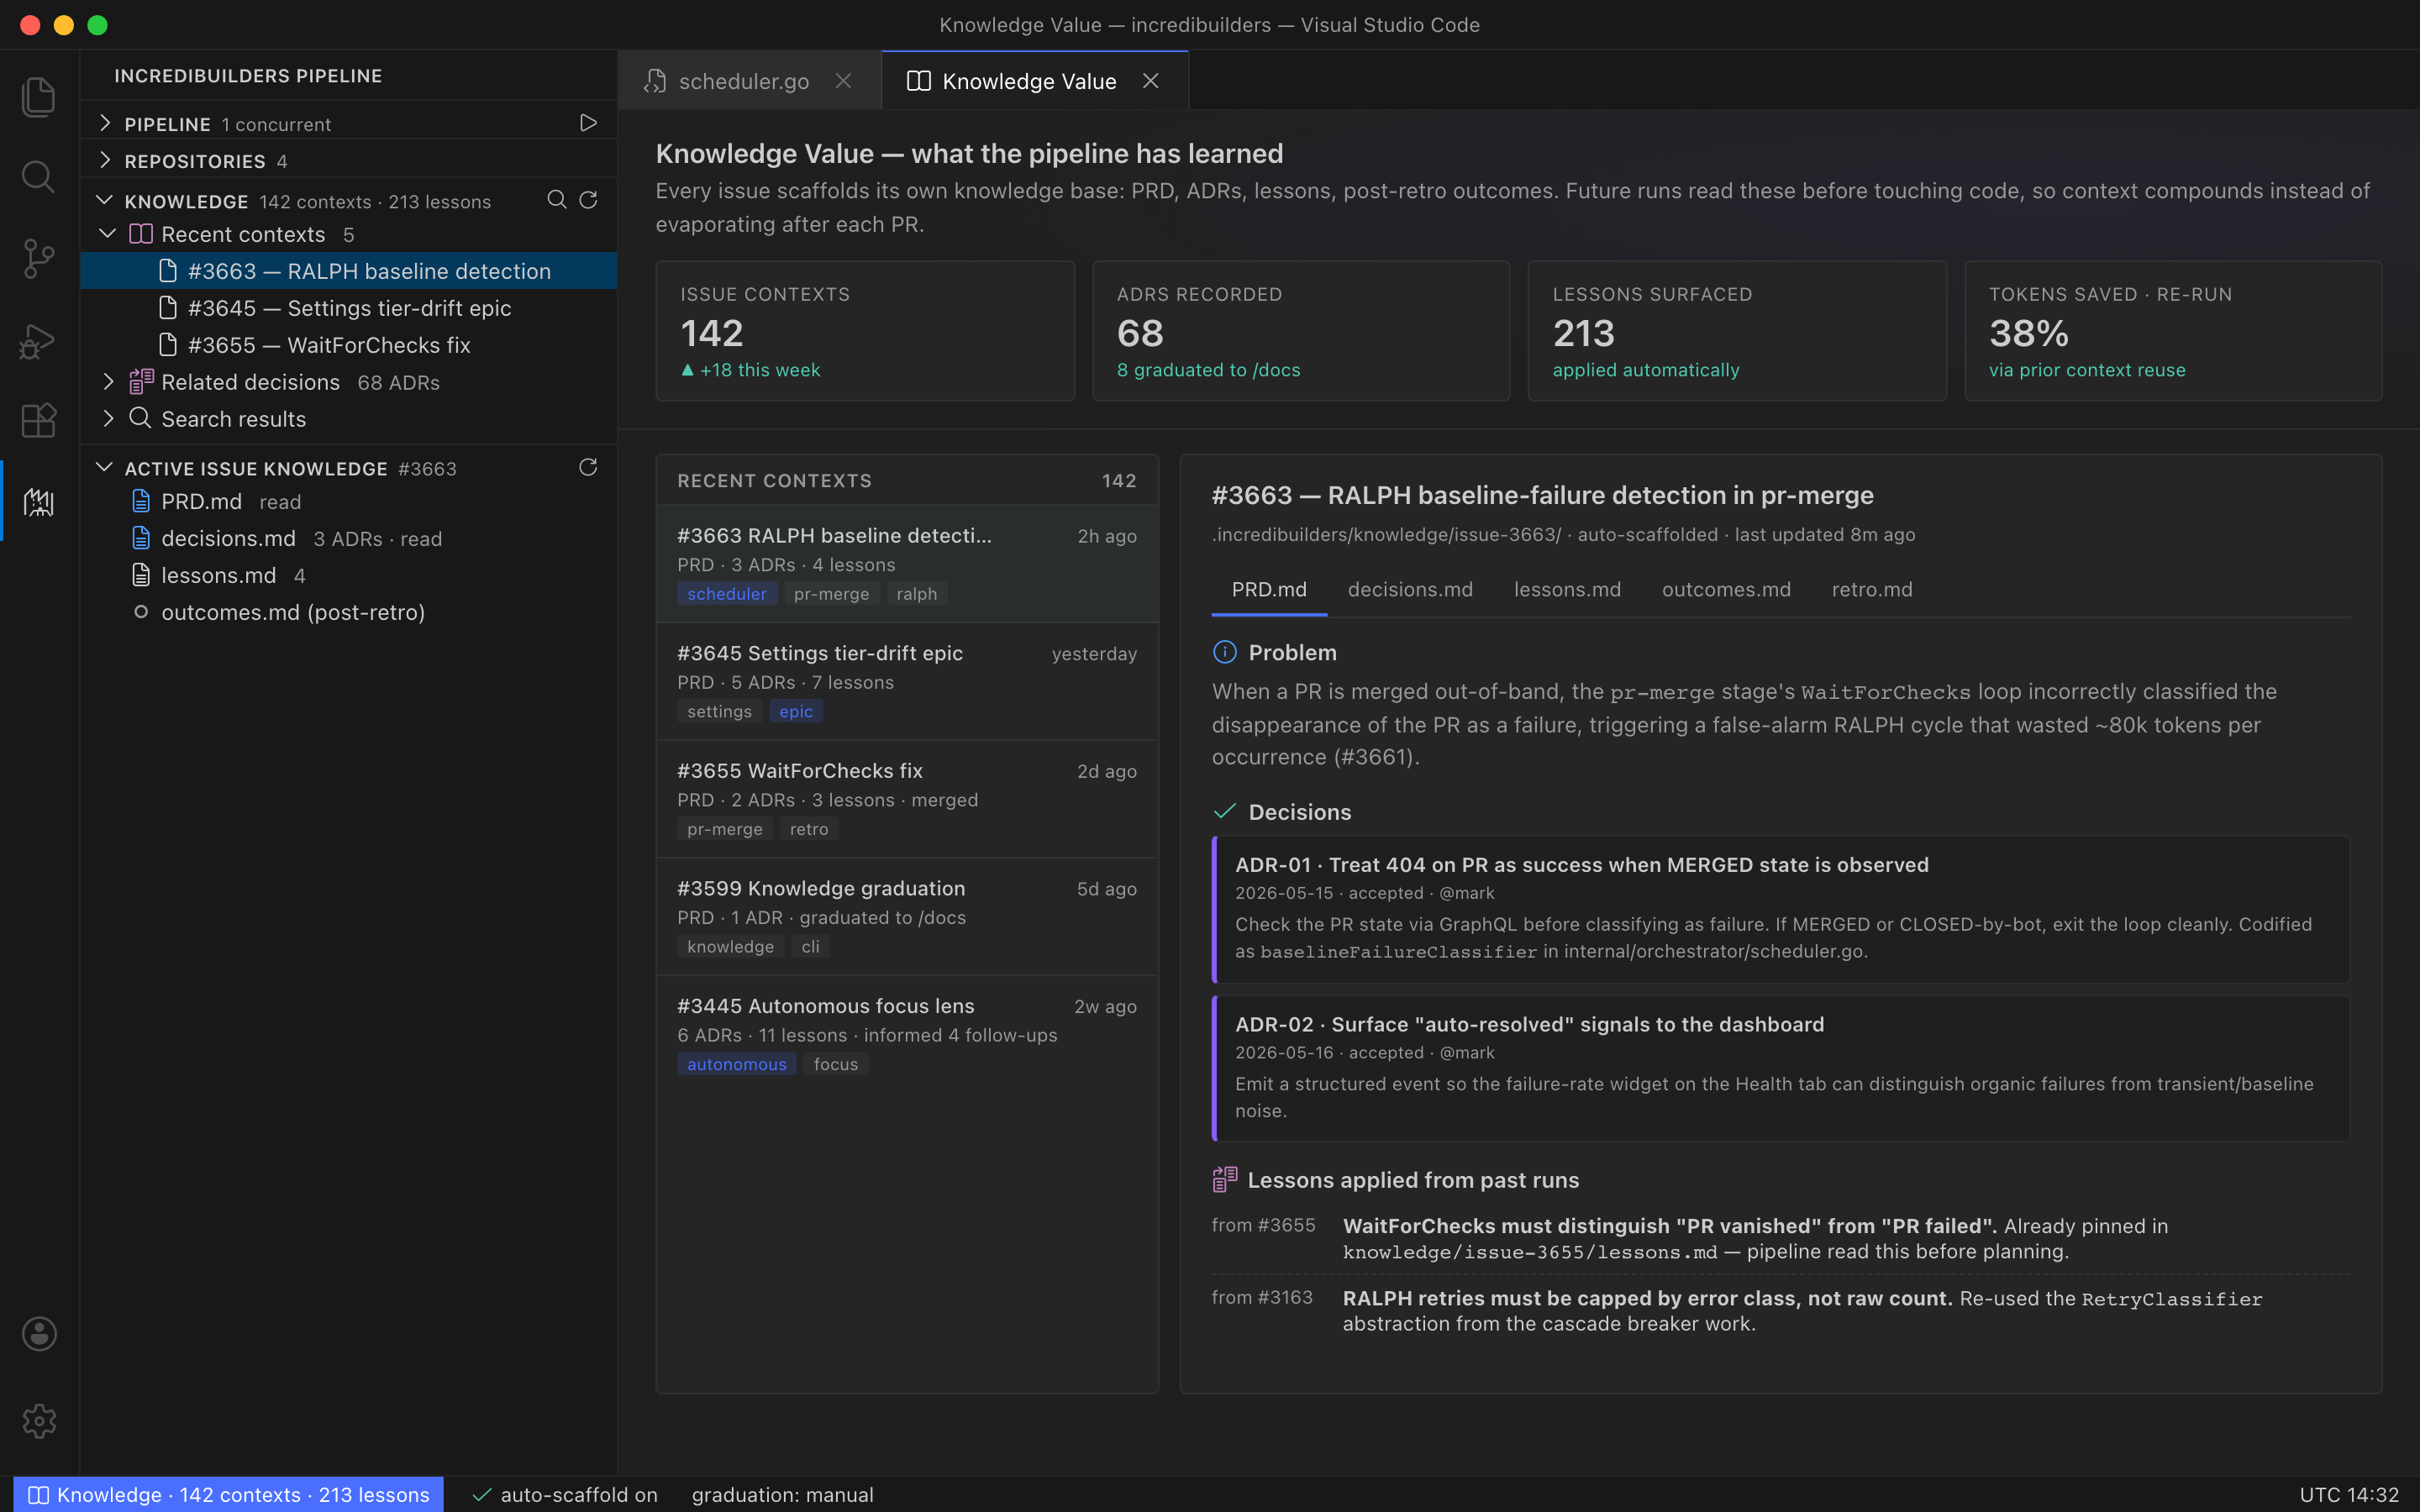The height and width of the screenshot is (1512, 2420).
Task: Click the Recent contexts book icon
Action: [141, 234]
